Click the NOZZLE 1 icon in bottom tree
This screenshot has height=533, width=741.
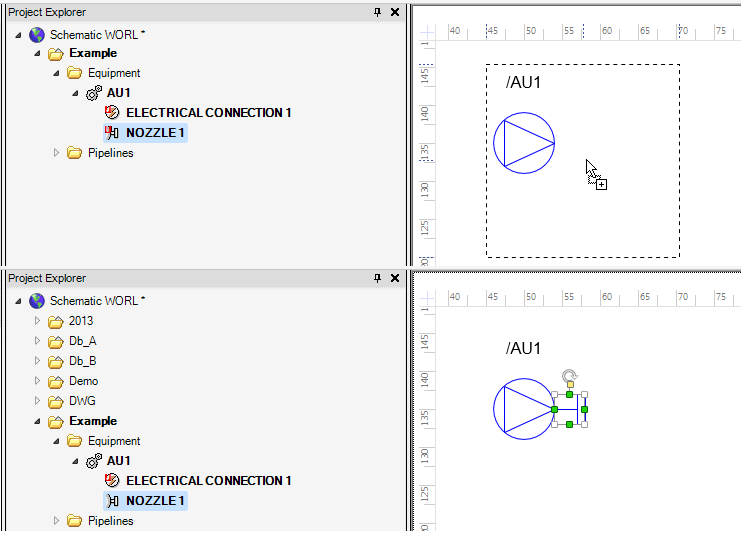(x=112, y=501)
